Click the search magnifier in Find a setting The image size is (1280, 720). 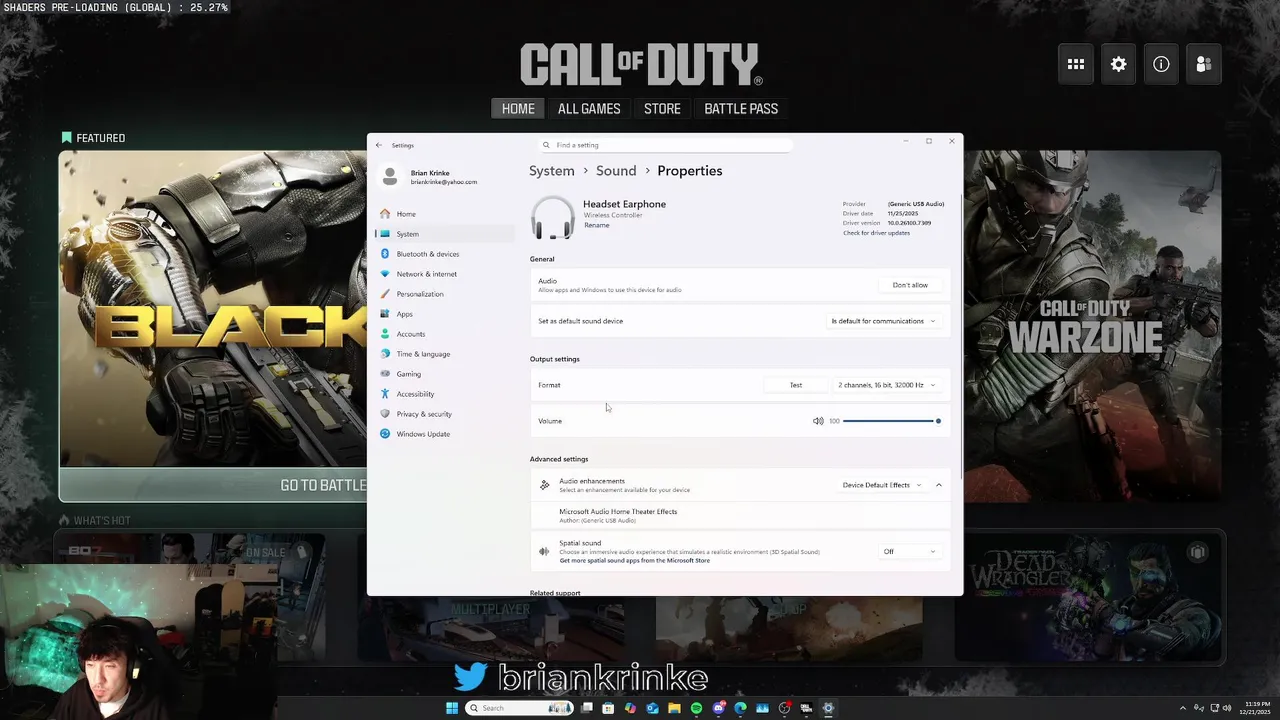[546, 145]
